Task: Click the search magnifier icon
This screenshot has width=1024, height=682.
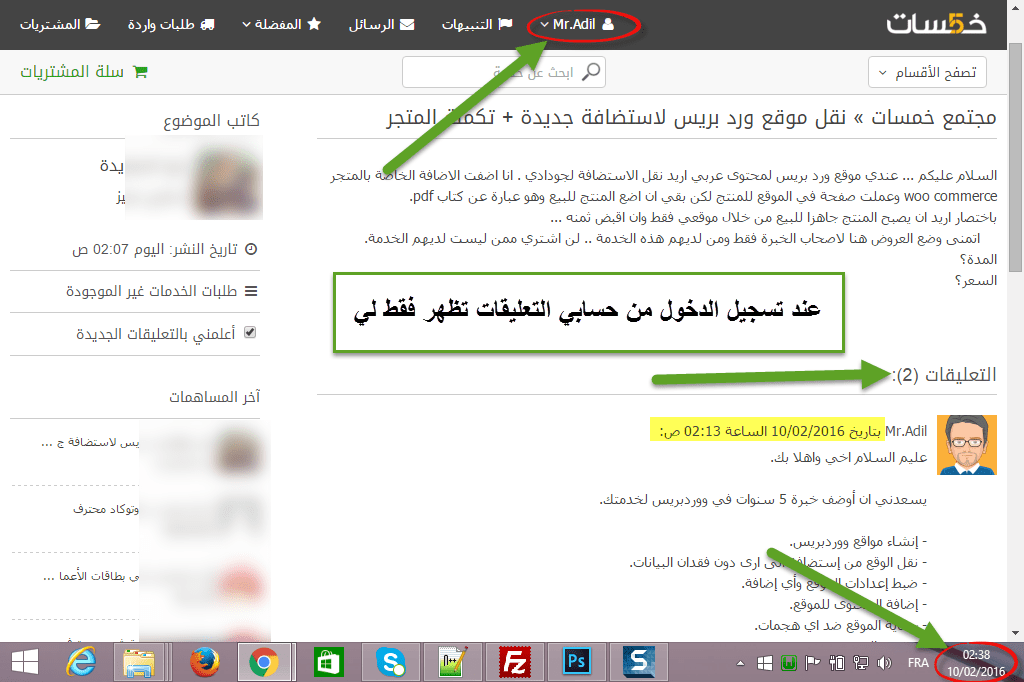Action: point(592,72)
